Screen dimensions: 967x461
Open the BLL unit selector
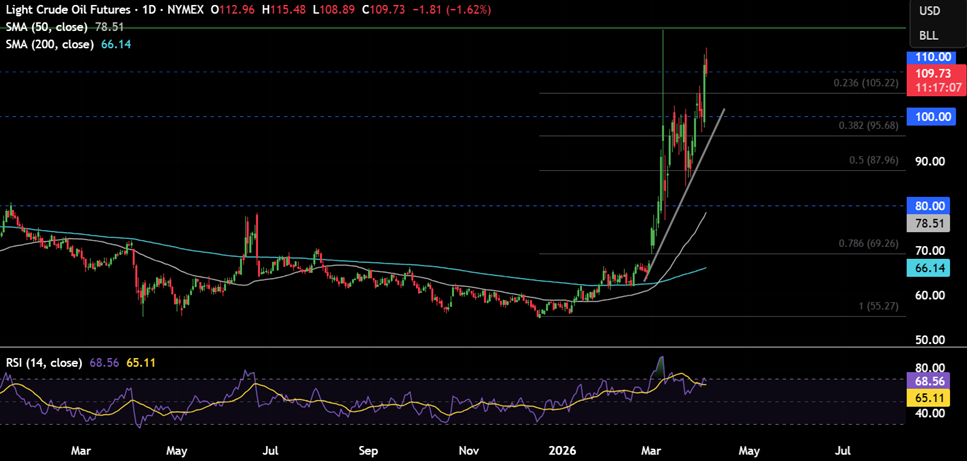pyautogui.click(x=929, y=35)
